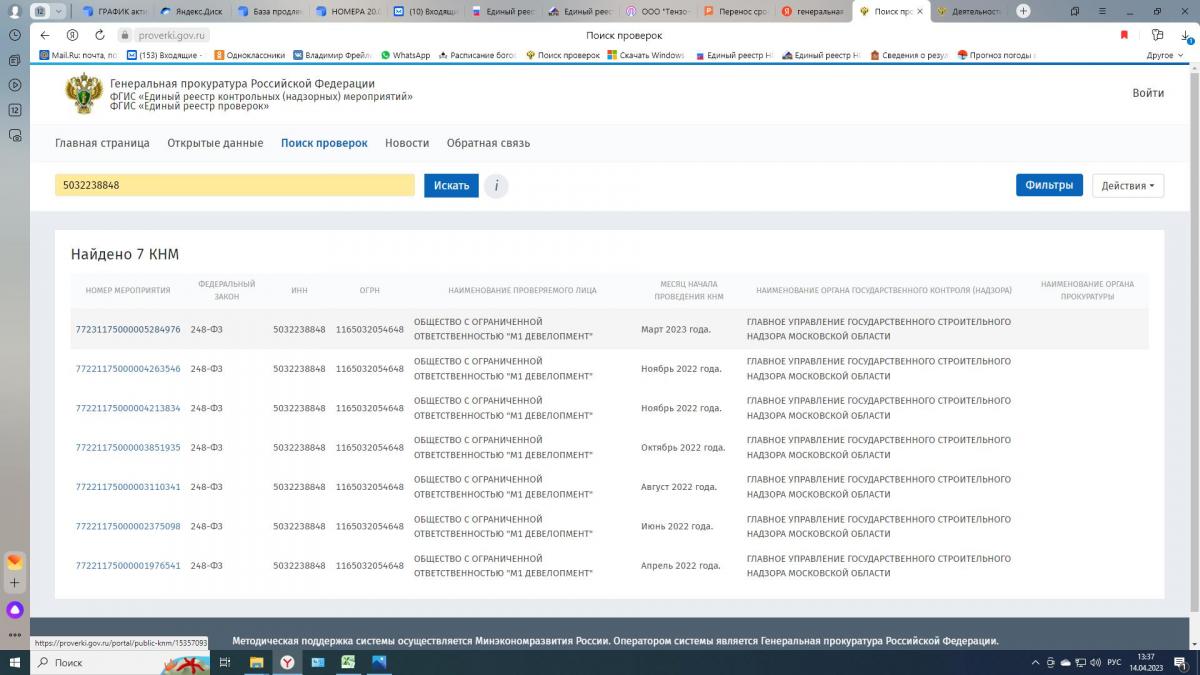Screen dimensions: 1200x675
Task: Click the search field containing 5032238848
Action: coord(235,185)
